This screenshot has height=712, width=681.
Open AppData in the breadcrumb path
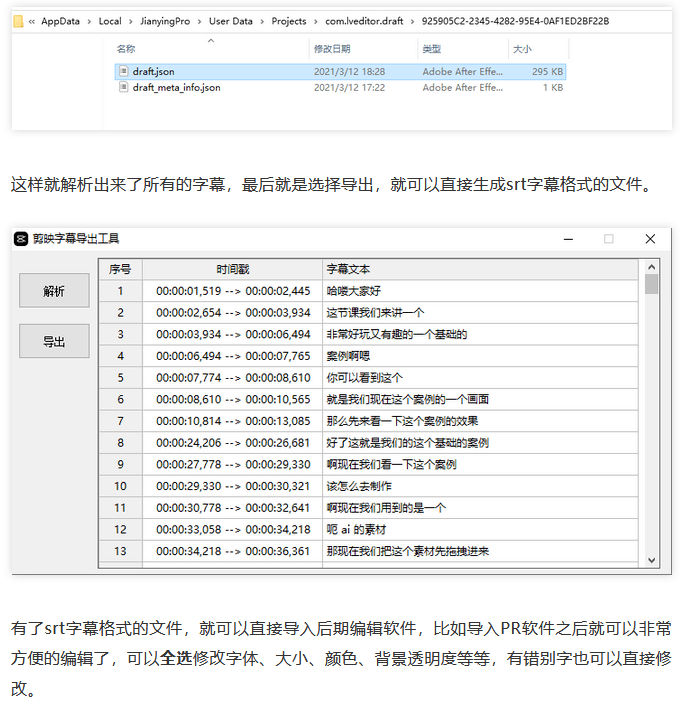[x=60, y=21]
